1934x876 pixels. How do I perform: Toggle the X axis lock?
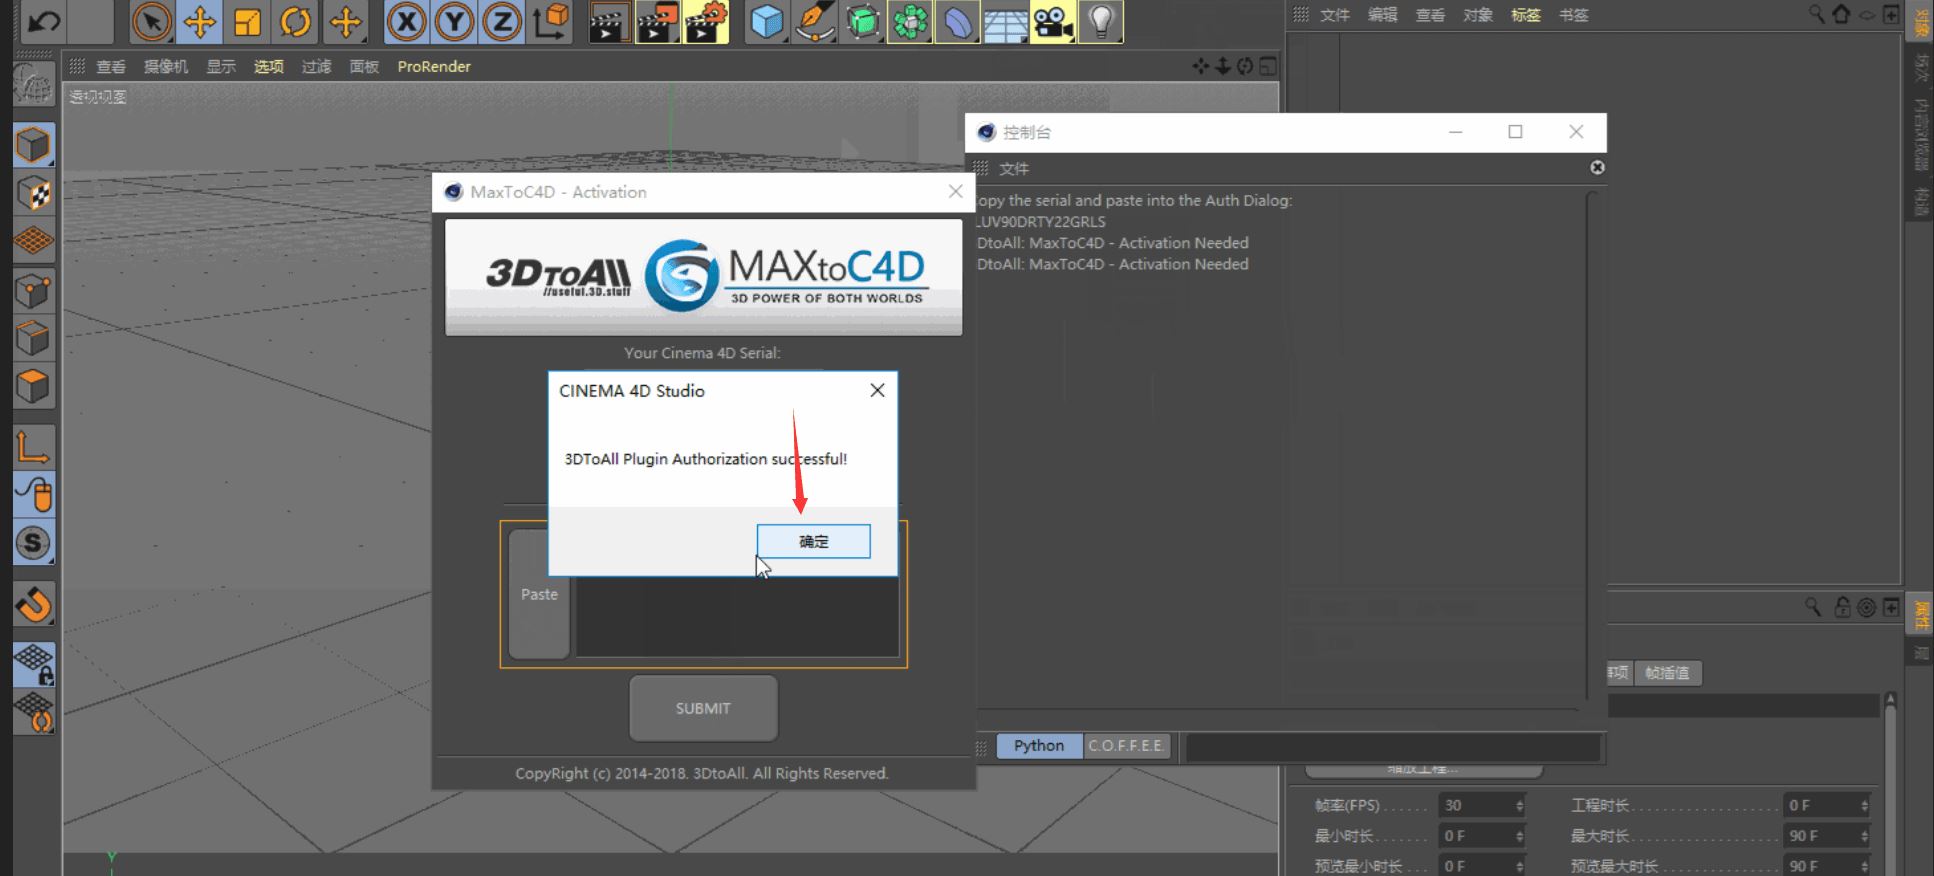(x=406, y=21)
